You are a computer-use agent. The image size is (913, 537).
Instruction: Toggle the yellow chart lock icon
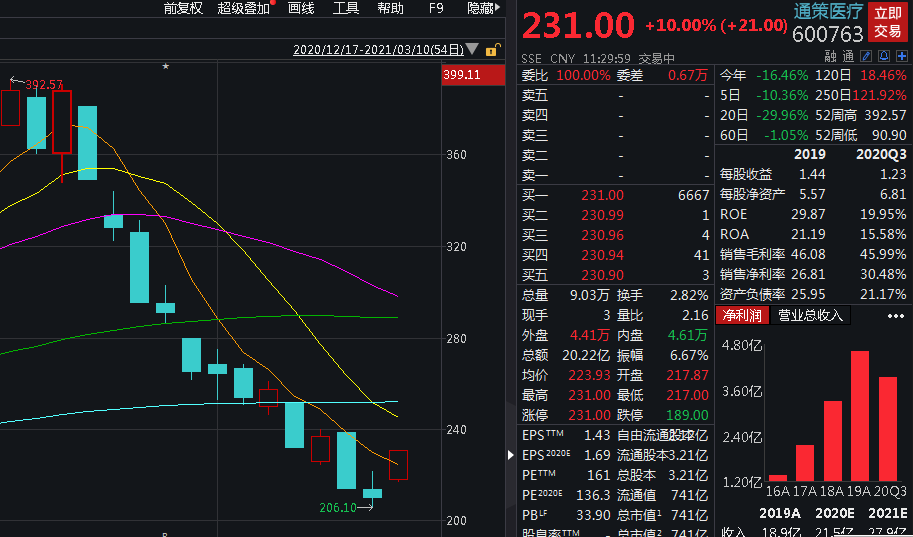tap(492, 50)
